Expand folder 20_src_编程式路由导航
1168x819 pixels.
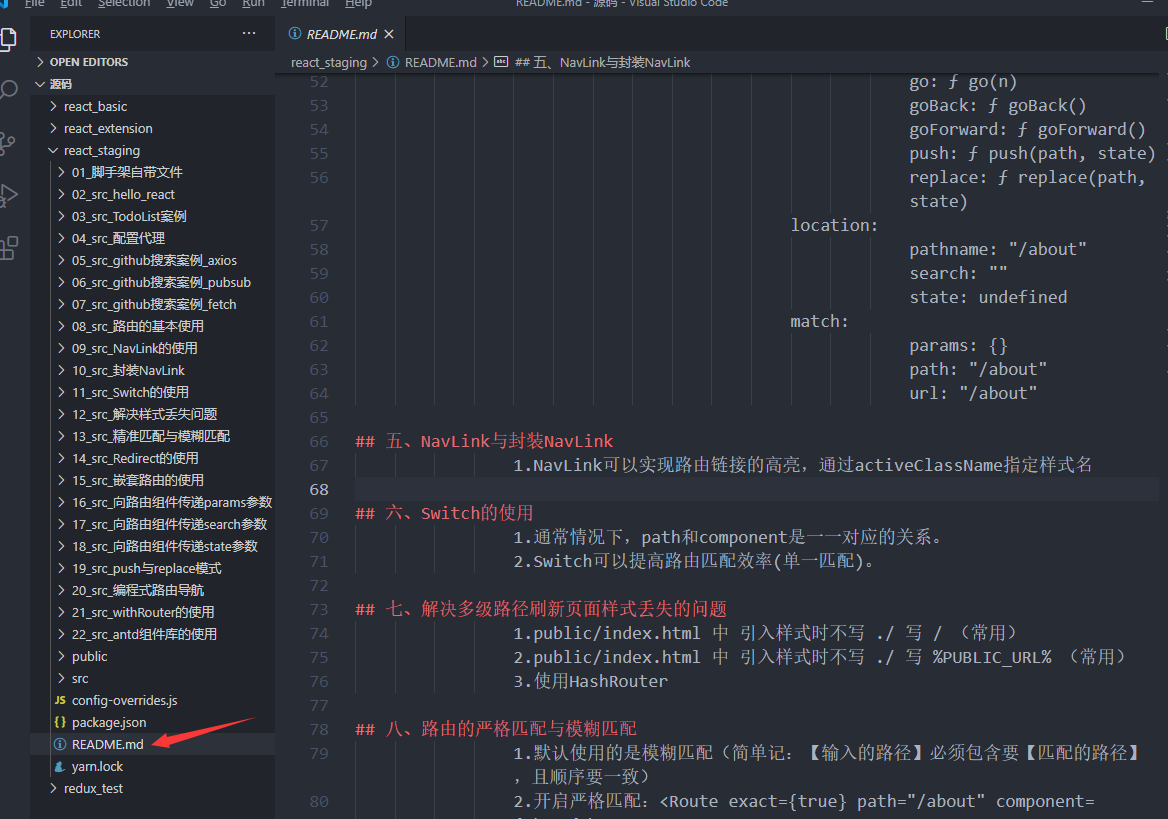(x=61, y=590)
